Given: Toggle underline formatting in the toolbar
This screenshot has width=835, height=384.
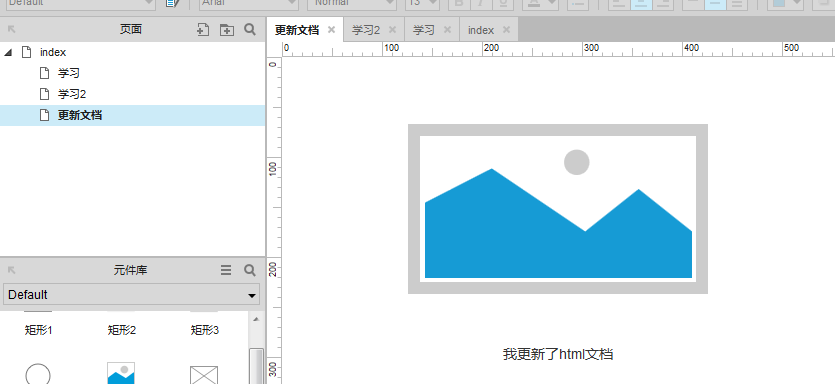Looking at the screenshot, I should pyautogui.click(x=503, y=4).
